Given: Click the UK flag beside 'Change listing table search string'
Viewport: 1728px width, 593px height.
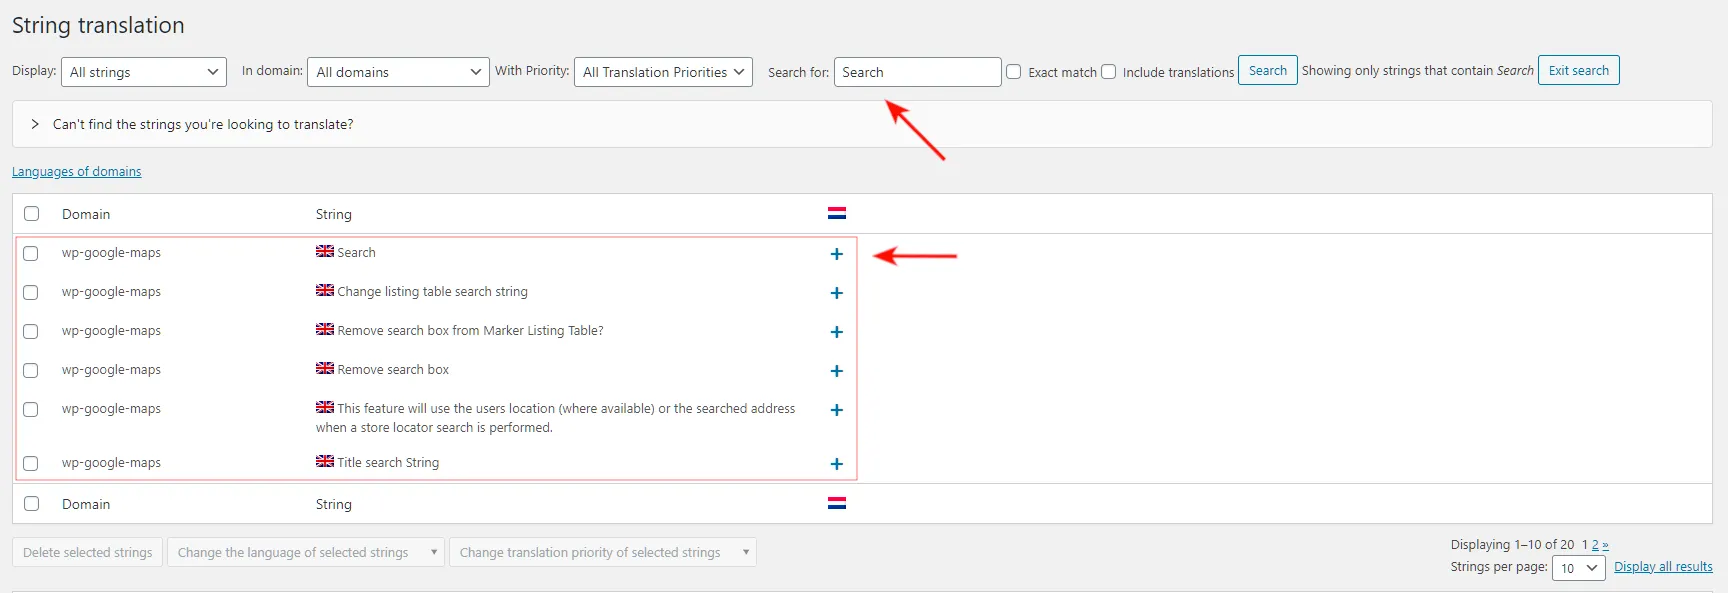Looking at the screenshot, I should (x=325, y=290).
